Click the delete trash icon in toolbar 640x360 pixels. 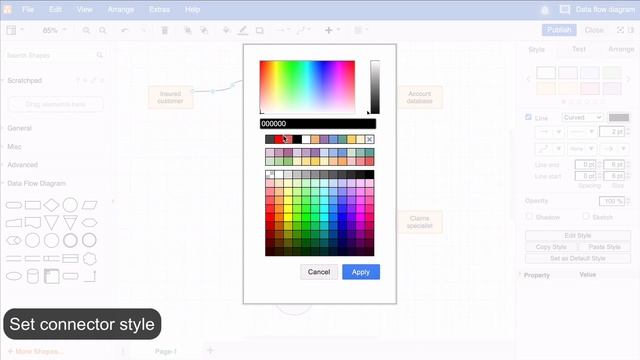(x=164, y=30)
